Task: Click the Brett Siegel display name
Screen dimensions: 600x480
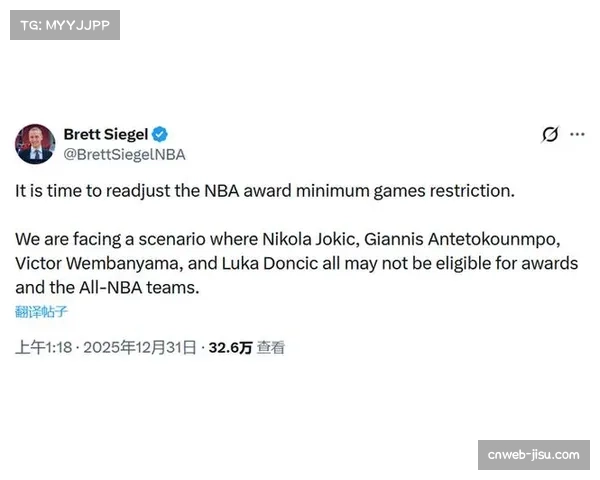Action: (105, 134)
